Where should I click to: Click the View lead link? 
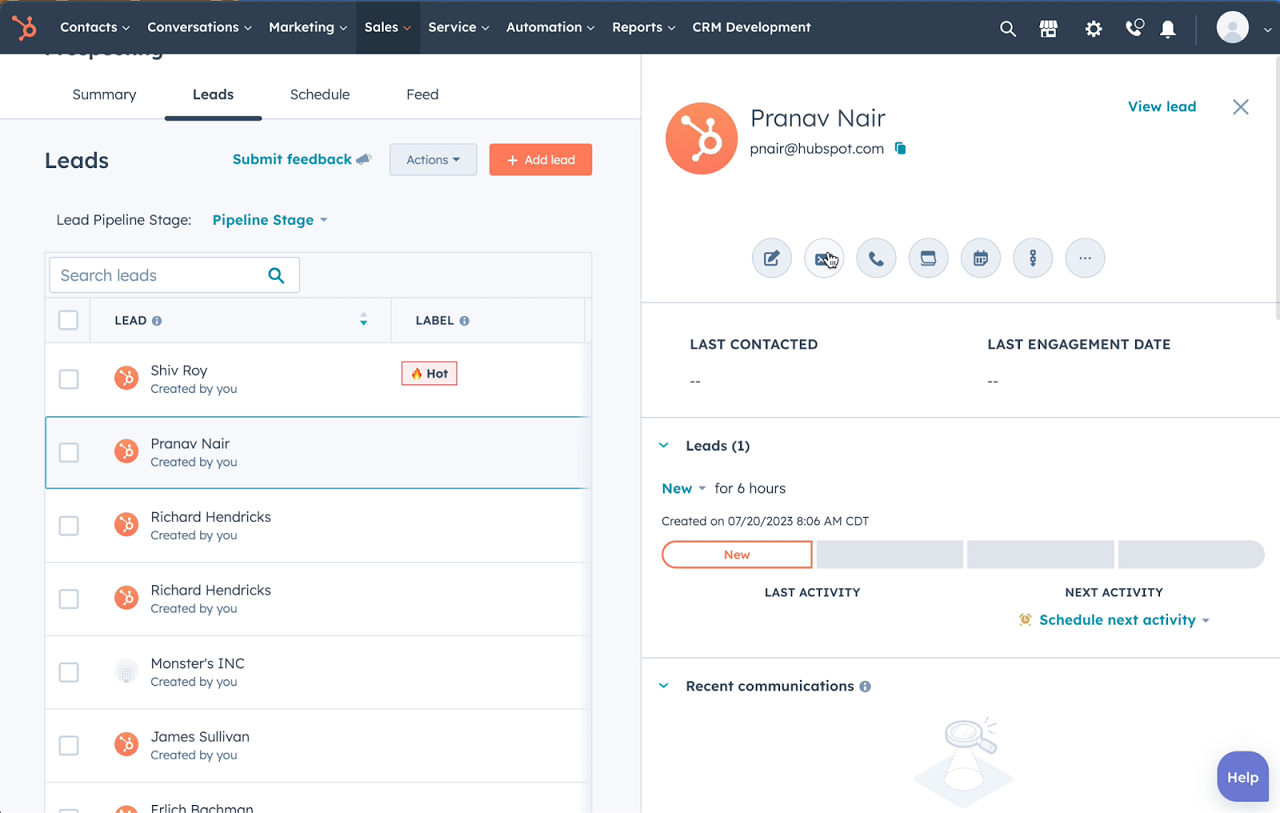[1162, 106]
